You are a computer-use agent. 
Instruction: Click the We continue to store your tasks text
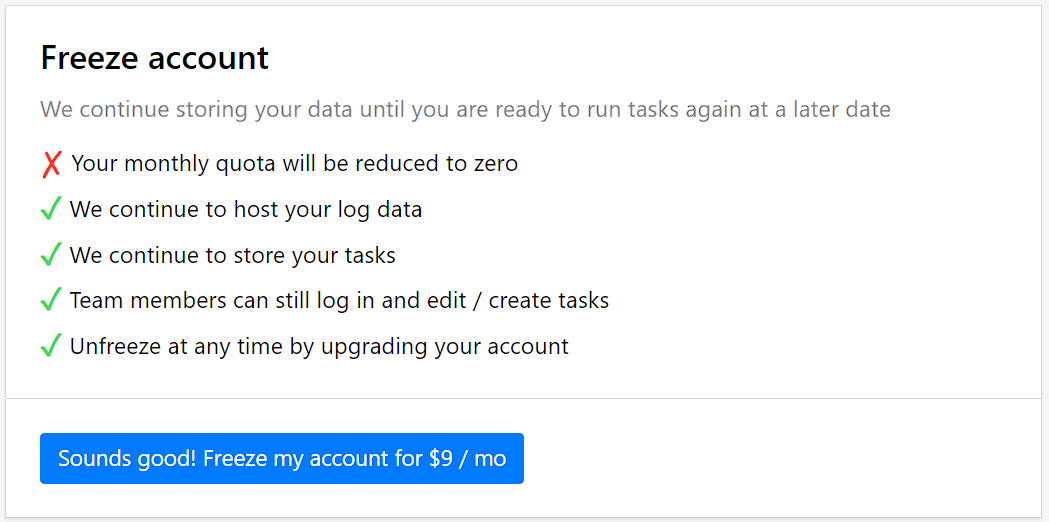coord(233,256)
